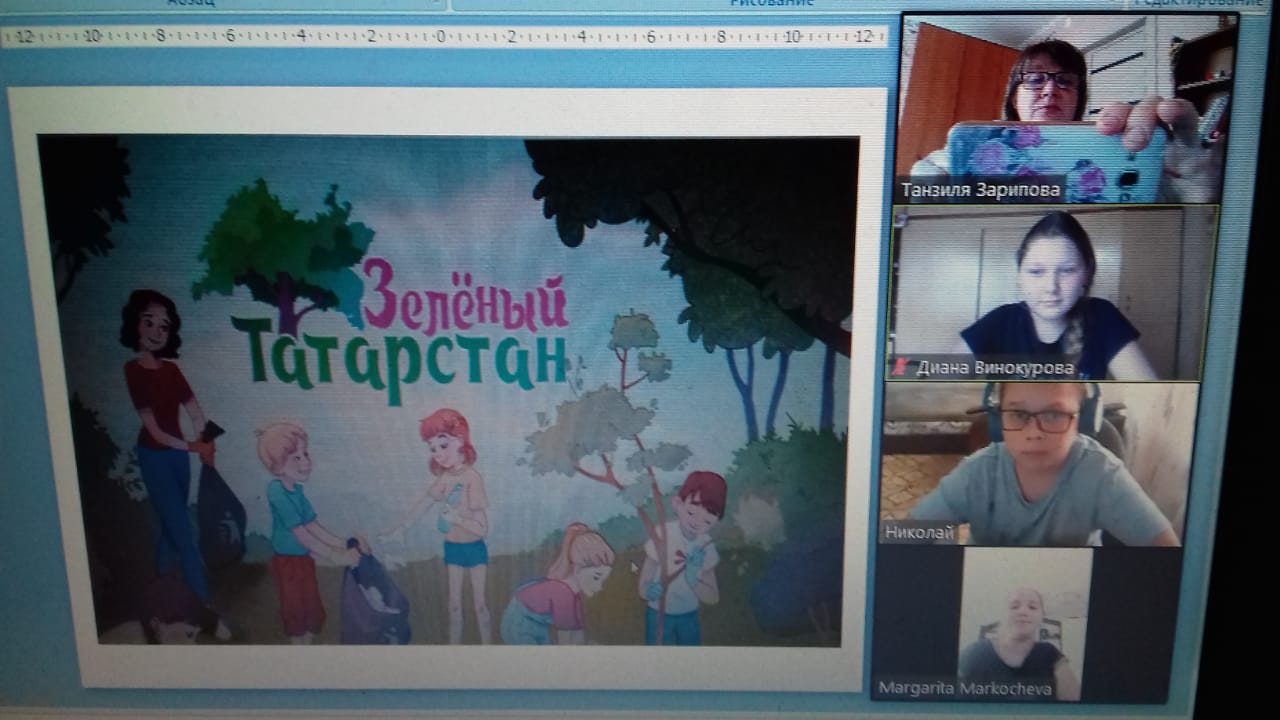Image resolution: width=1280 pixels, height=720 pixels.
Task: Select the pink word Зелёный on slide
Action: click(465, 293)
